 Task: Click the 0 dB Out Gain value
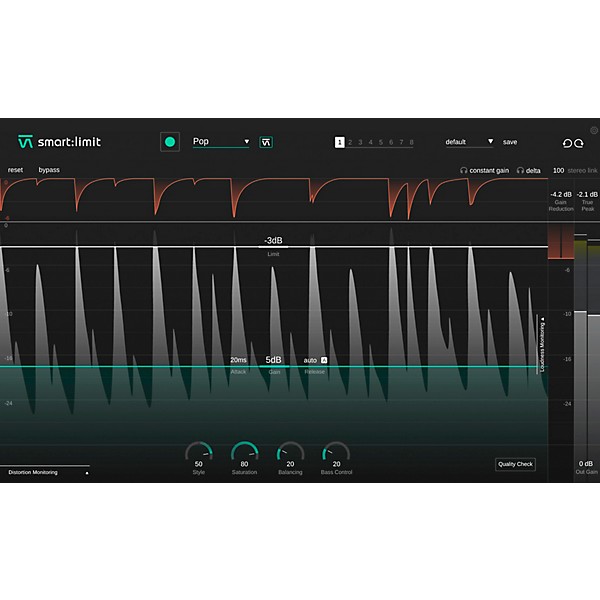[x=586, y=464]
